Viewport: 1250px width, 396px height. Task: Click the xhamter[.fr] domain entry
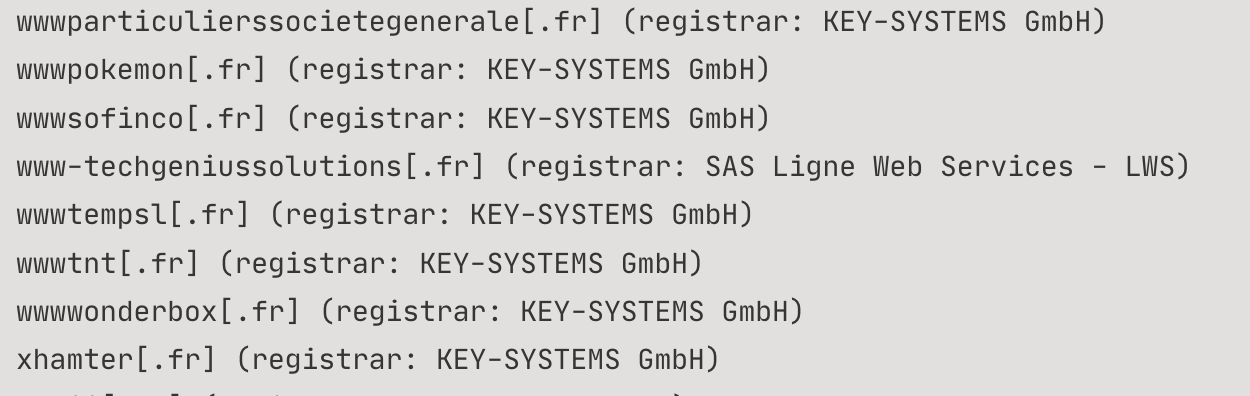click(x=116, y=360)
